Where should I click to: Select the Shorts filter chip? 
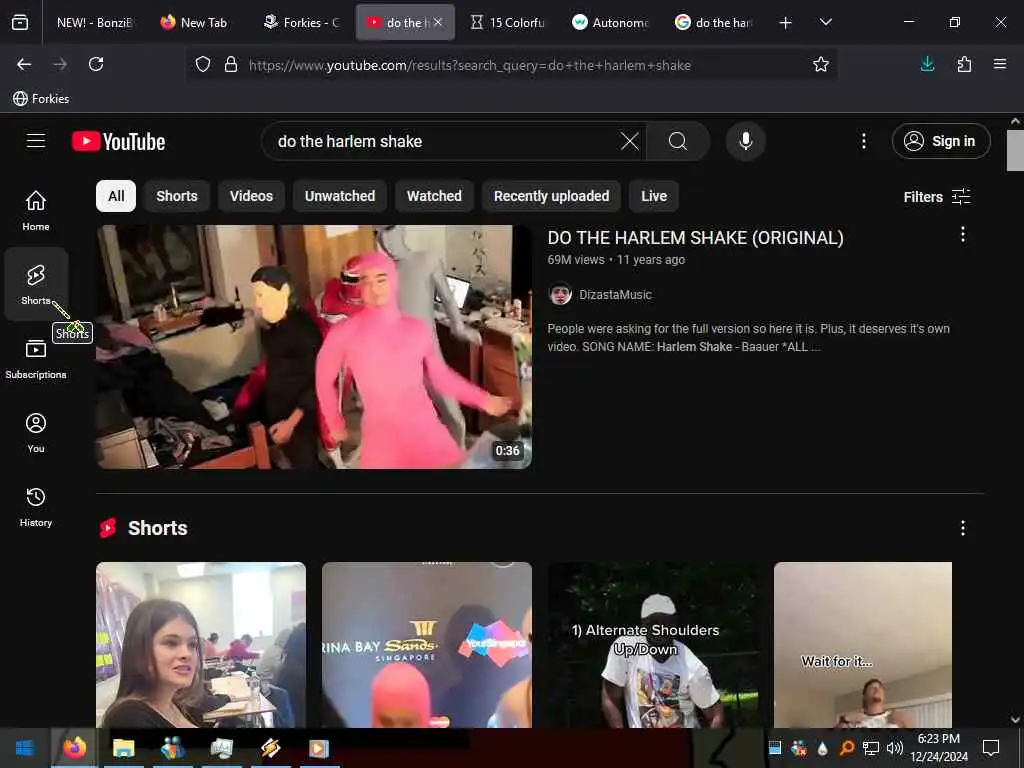click(x=176, y=196)
